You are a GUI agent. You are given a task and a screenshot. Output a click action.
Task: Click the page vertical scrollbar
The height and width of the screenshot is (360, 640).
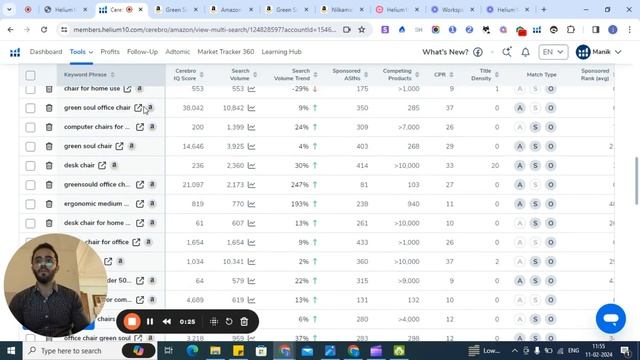(636, 181)
